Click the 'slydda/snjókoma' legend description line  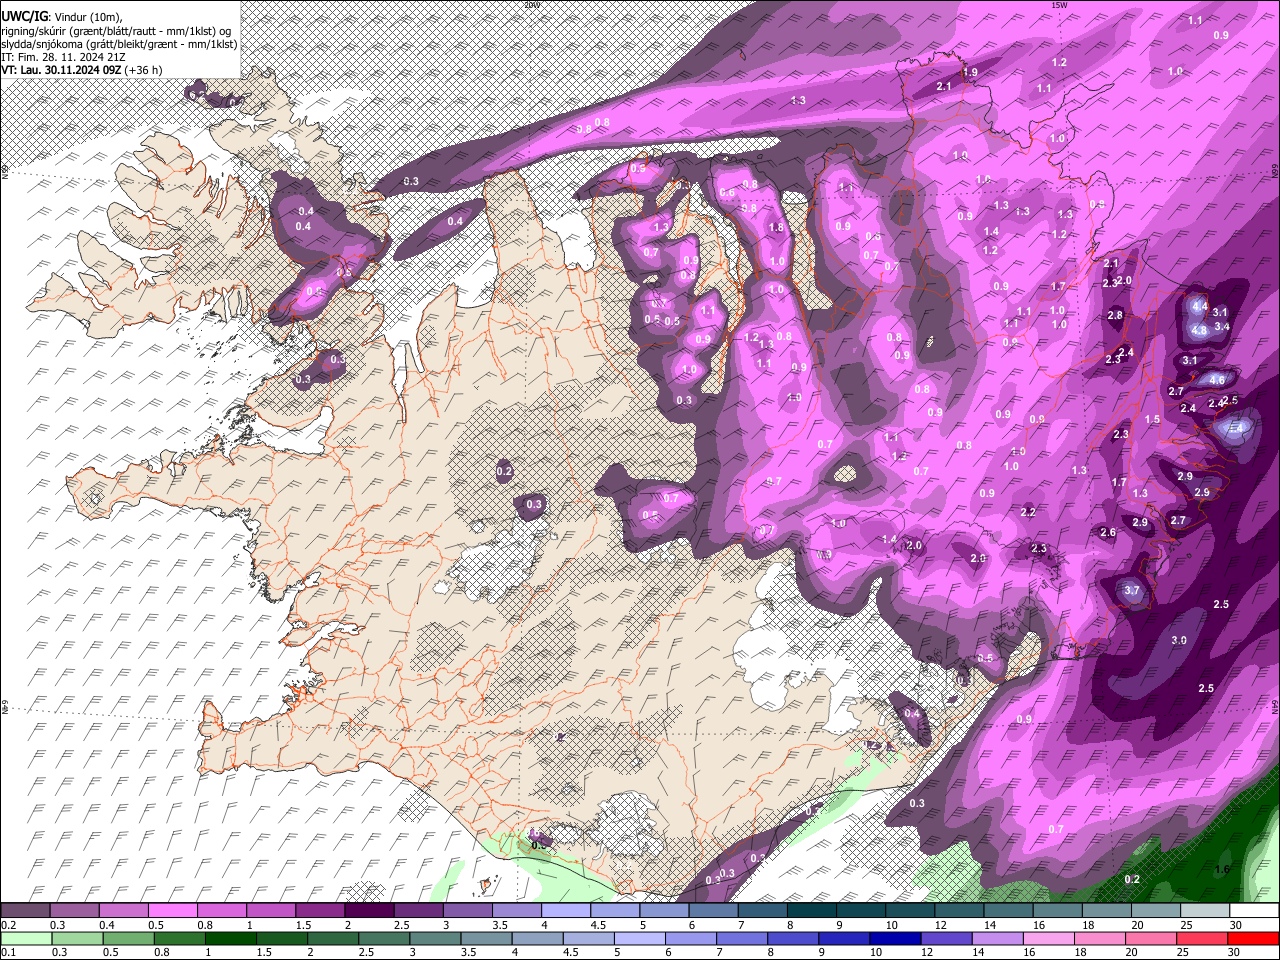(x=119, y=44)
